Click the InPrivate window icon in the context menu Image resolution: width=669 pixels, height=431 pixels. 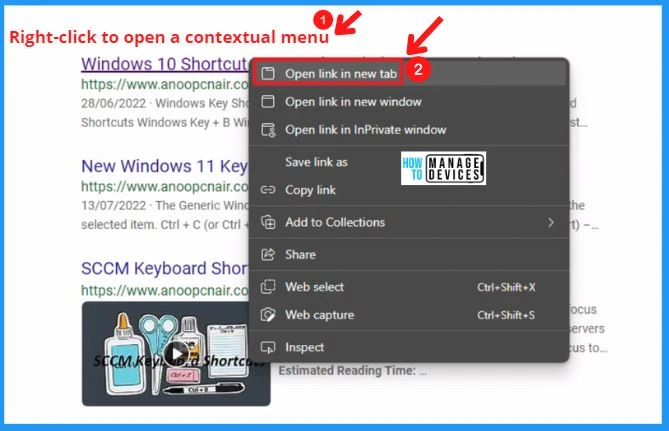(x=268, y=130)
